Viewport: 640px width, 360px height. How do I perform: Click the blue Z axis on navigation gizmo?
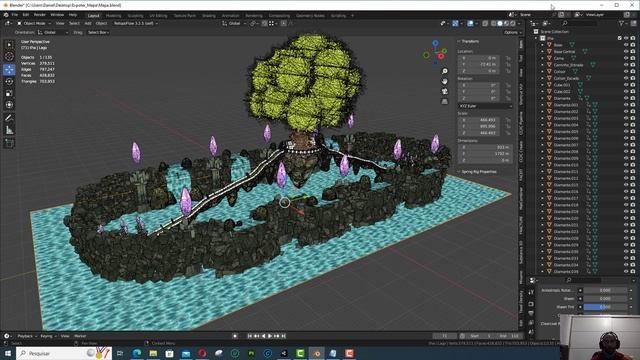pyautogui.click(x=436, y=43)
